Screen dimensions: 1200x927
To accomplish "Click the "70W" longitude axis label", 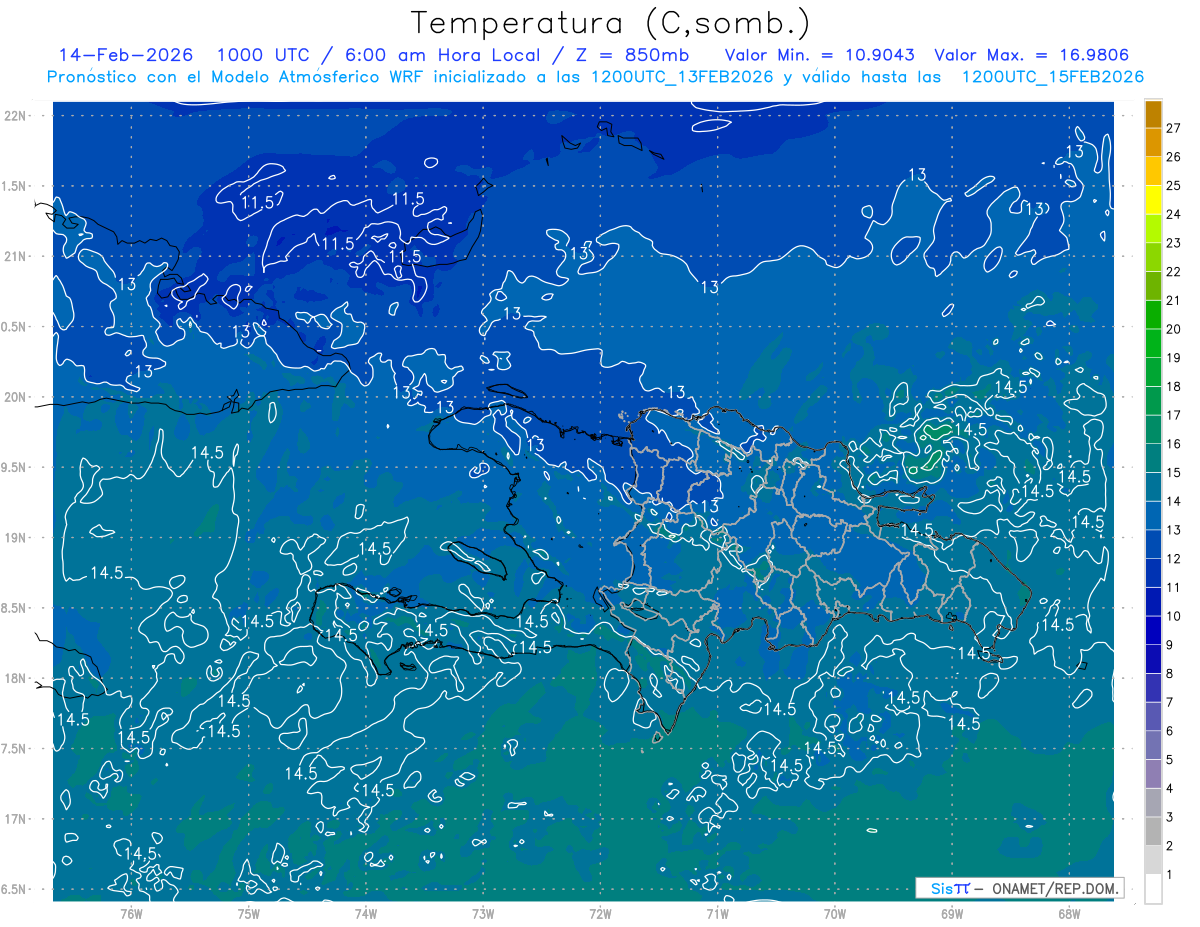I will [x=834, y=913].
